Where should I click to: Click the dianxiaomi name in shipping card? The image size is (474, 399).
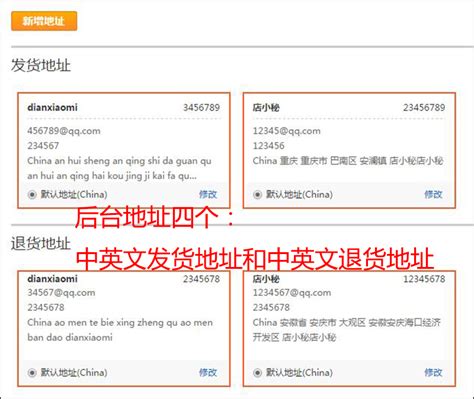52,107
